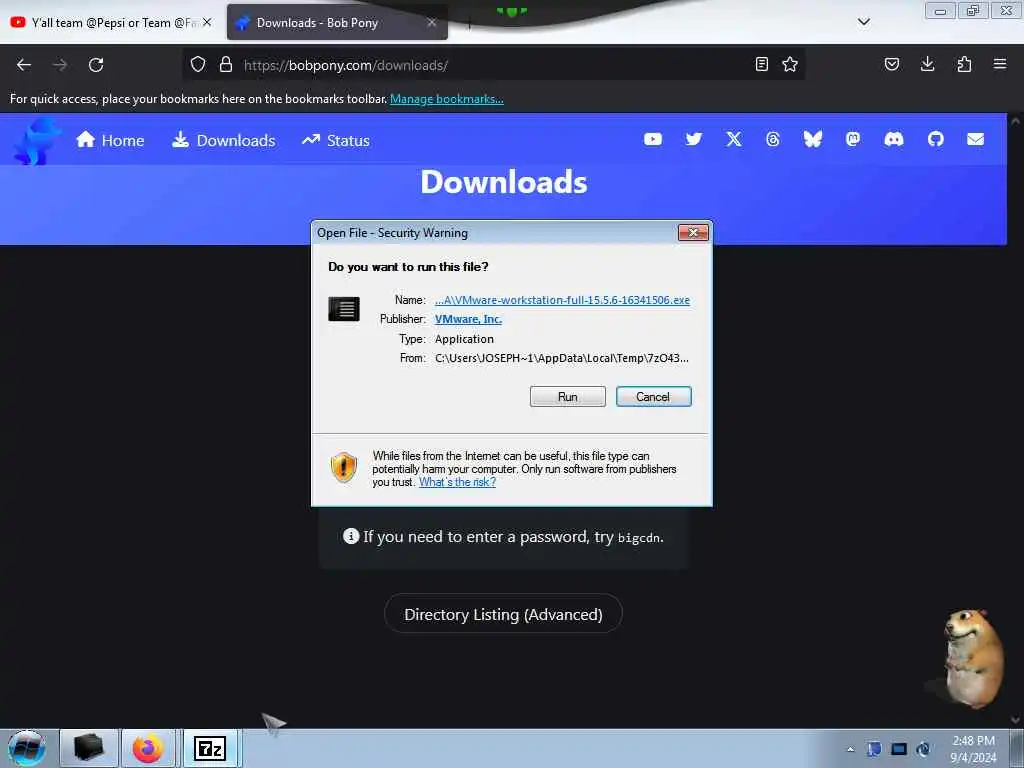The width and height of the screenshot is (1024, 768).
Task: Click the Bluesky butterfly icon
Action: coord(813,139)
